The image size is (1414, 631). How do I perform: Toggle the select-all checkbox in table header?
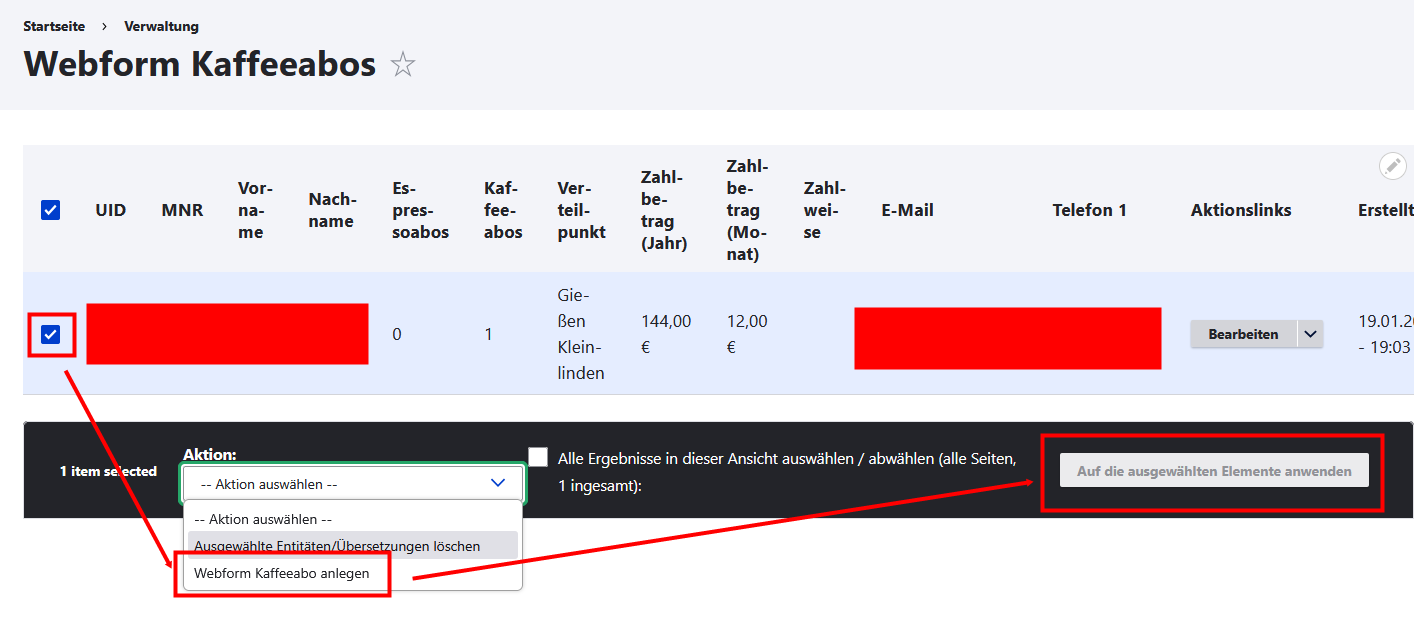[50, 210]
